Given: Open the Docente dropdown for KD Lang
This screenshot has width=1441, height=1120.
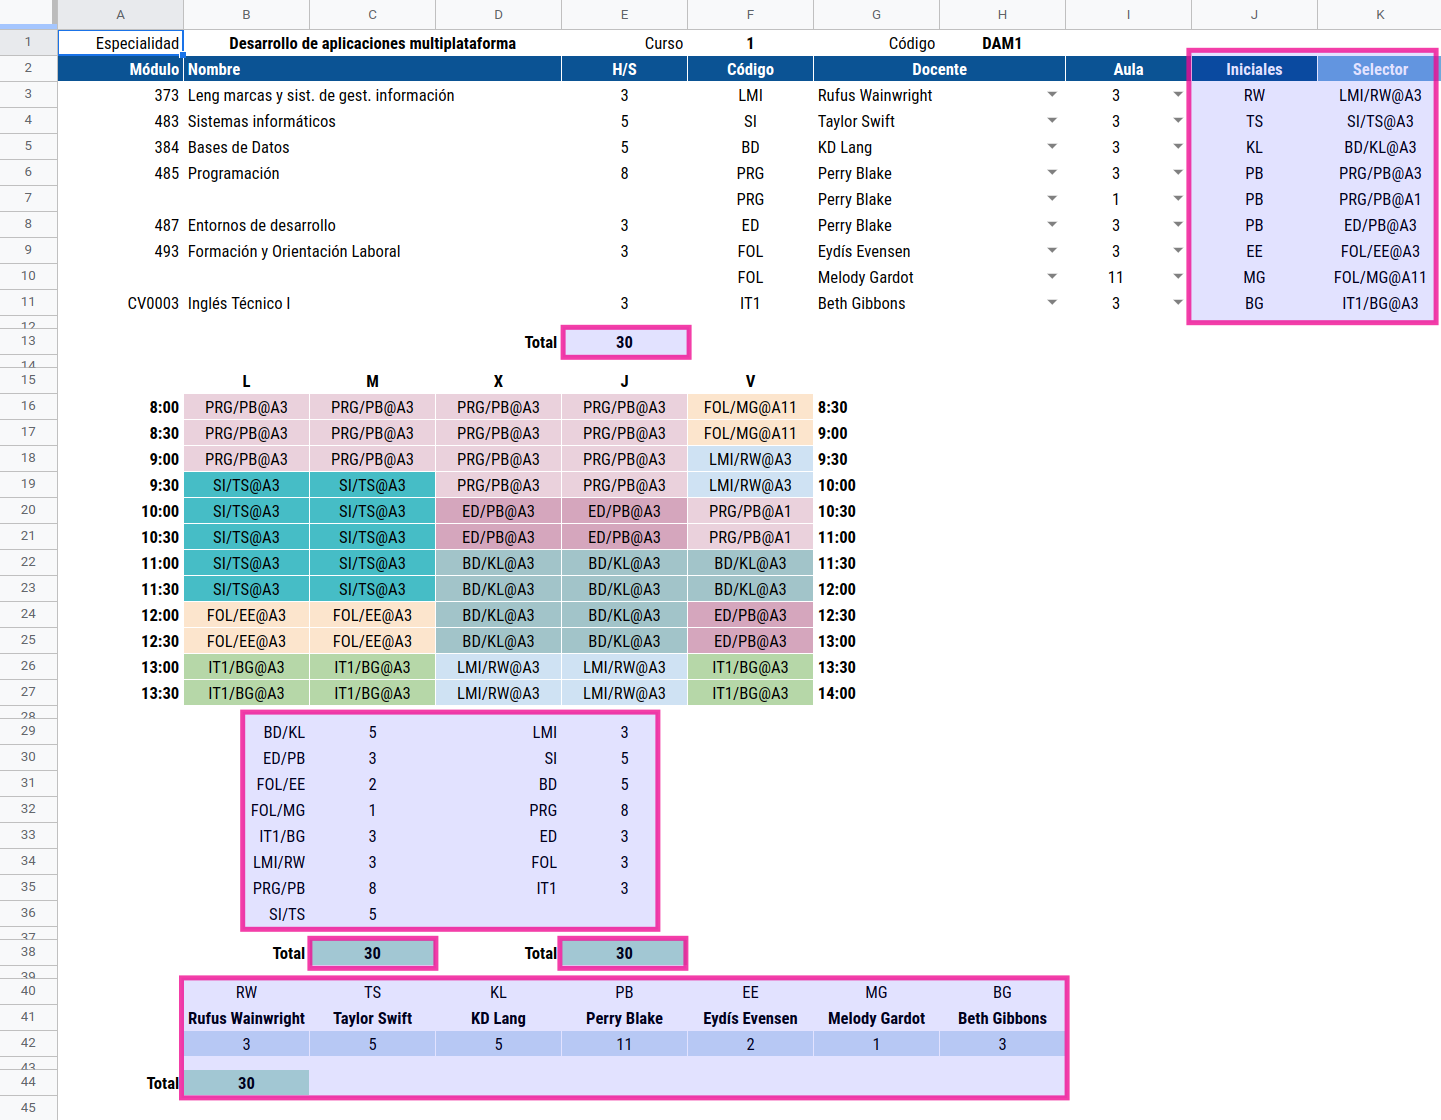Looking at the screenshot, I should [1052, 147].
